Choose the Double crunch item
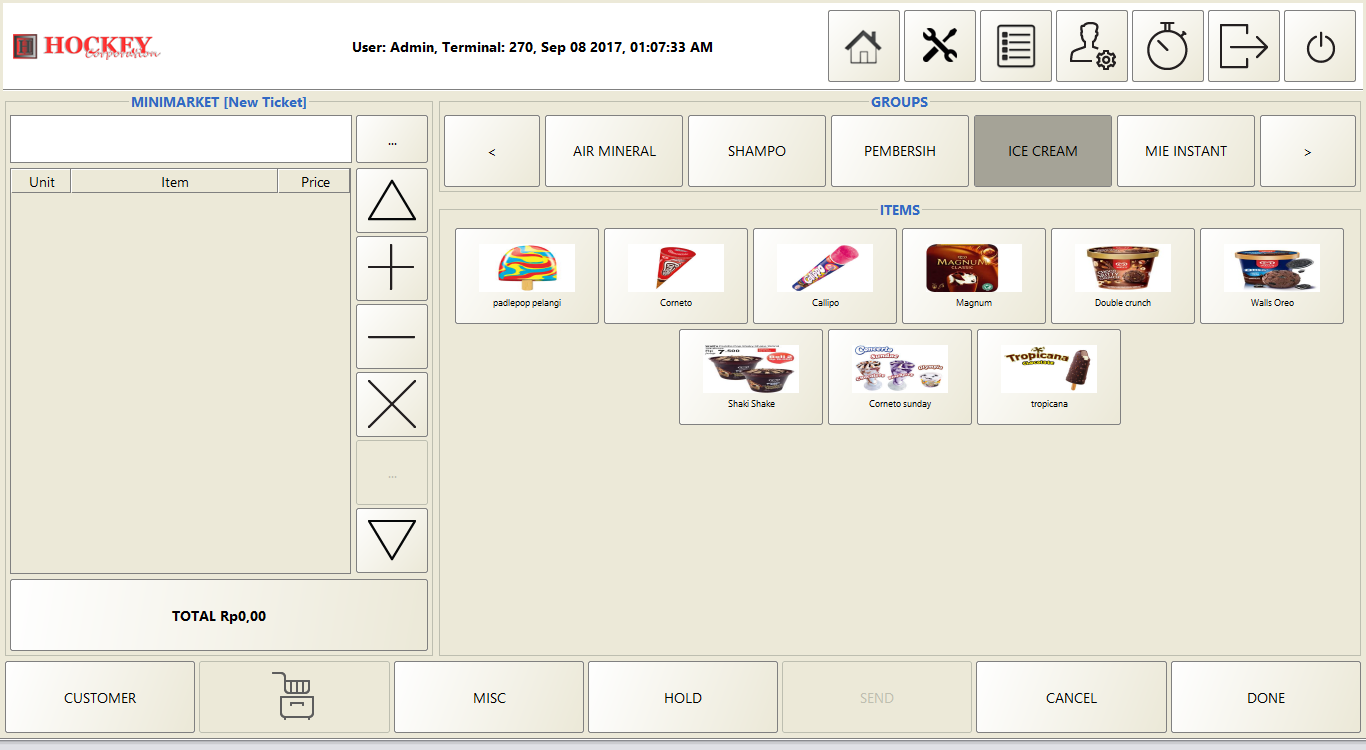 (x=1123, y=276)
